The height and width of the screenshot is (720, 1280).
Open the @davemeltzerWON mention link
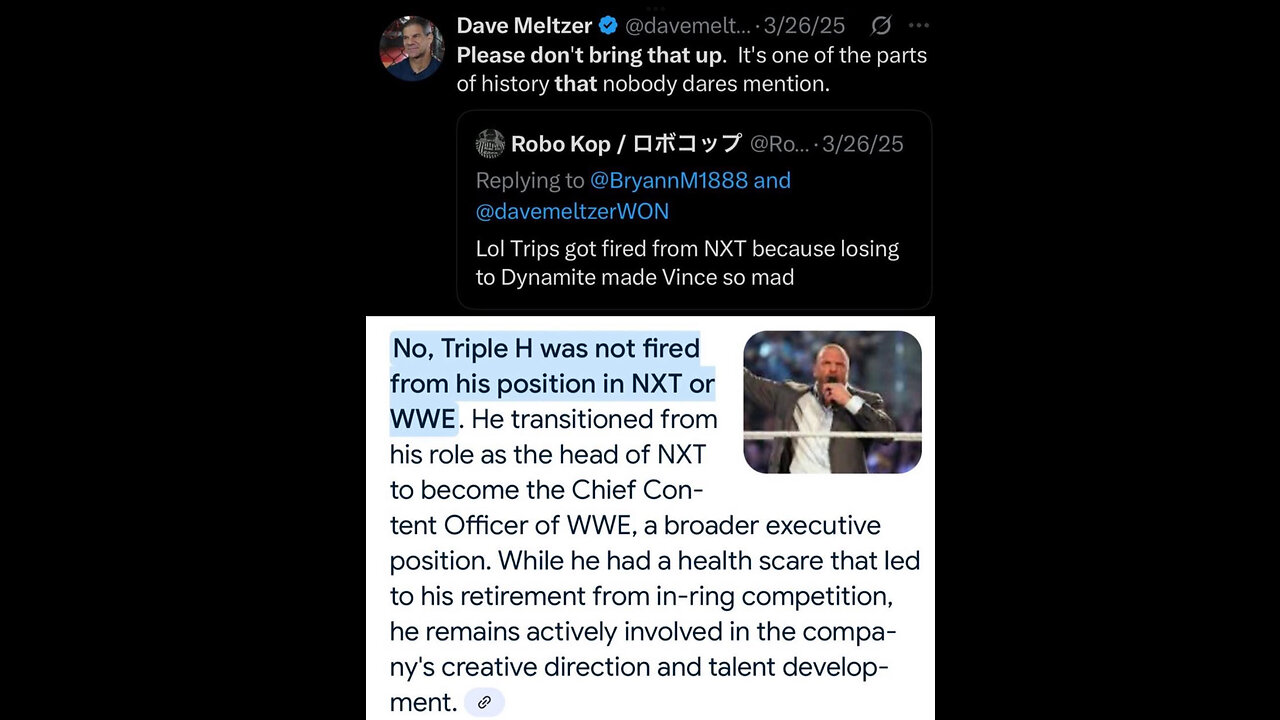[572, 212]
